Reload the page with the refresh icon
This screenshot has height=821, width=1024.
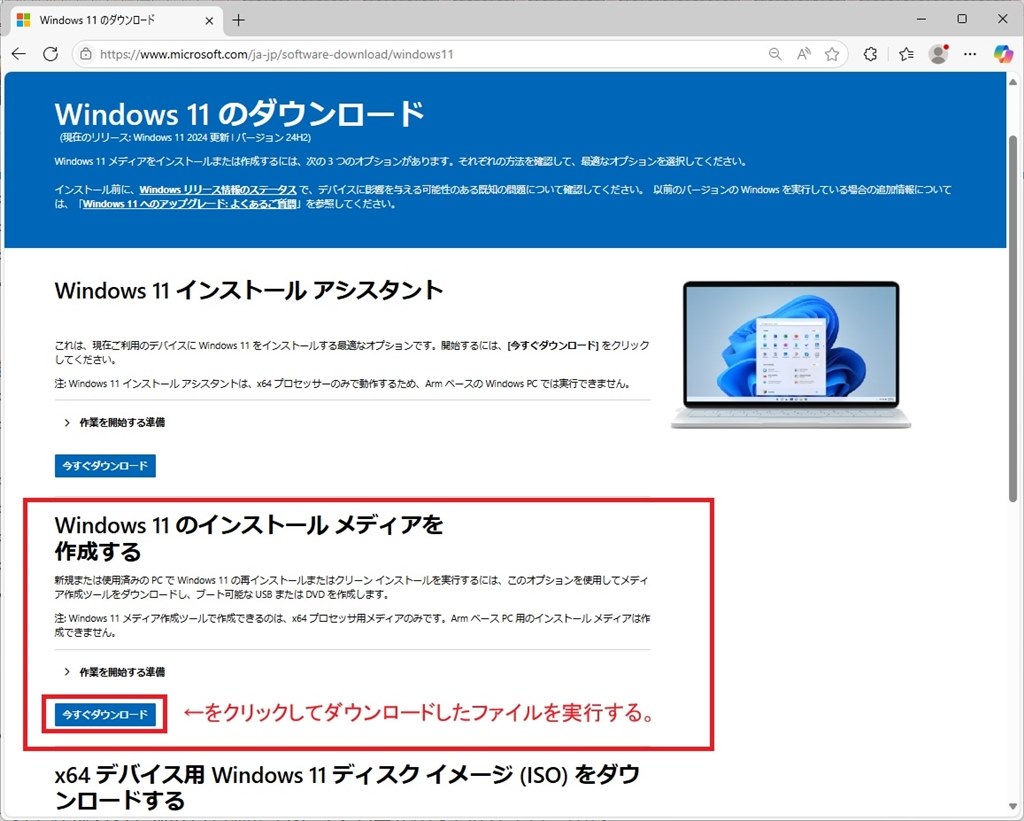[50, 54]
